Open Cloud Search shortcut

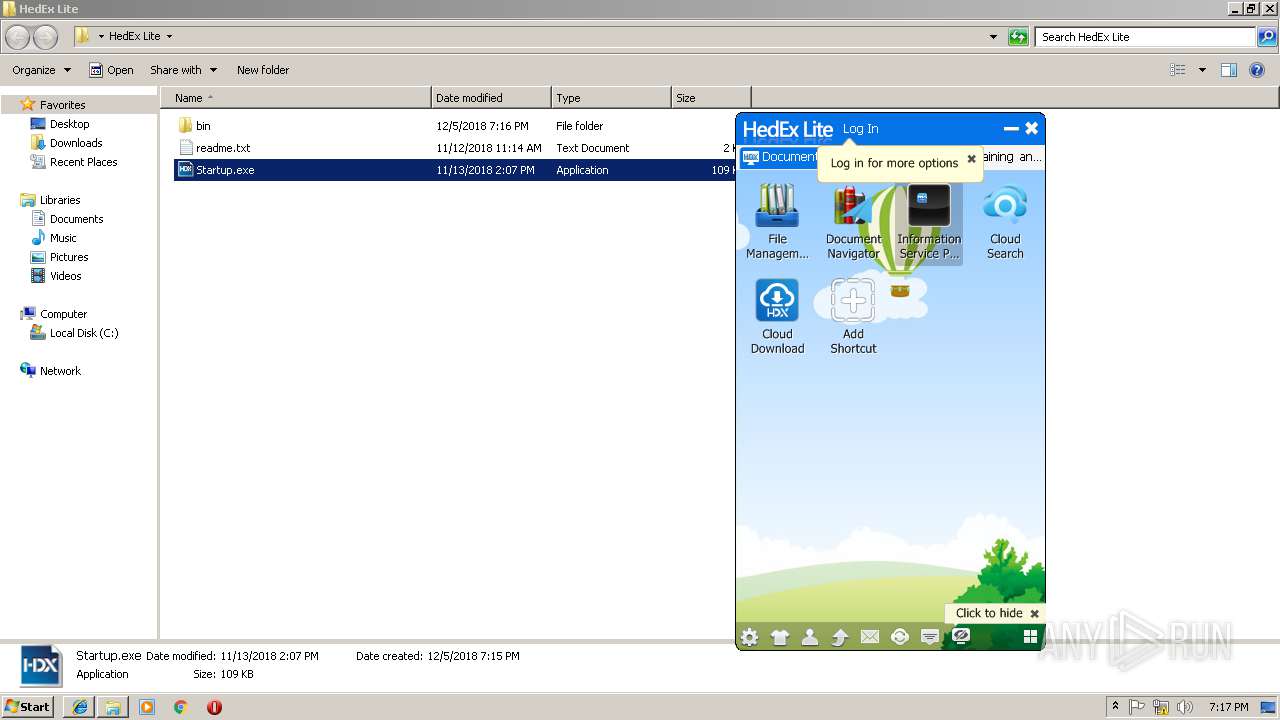click(x=1005, y=222)
